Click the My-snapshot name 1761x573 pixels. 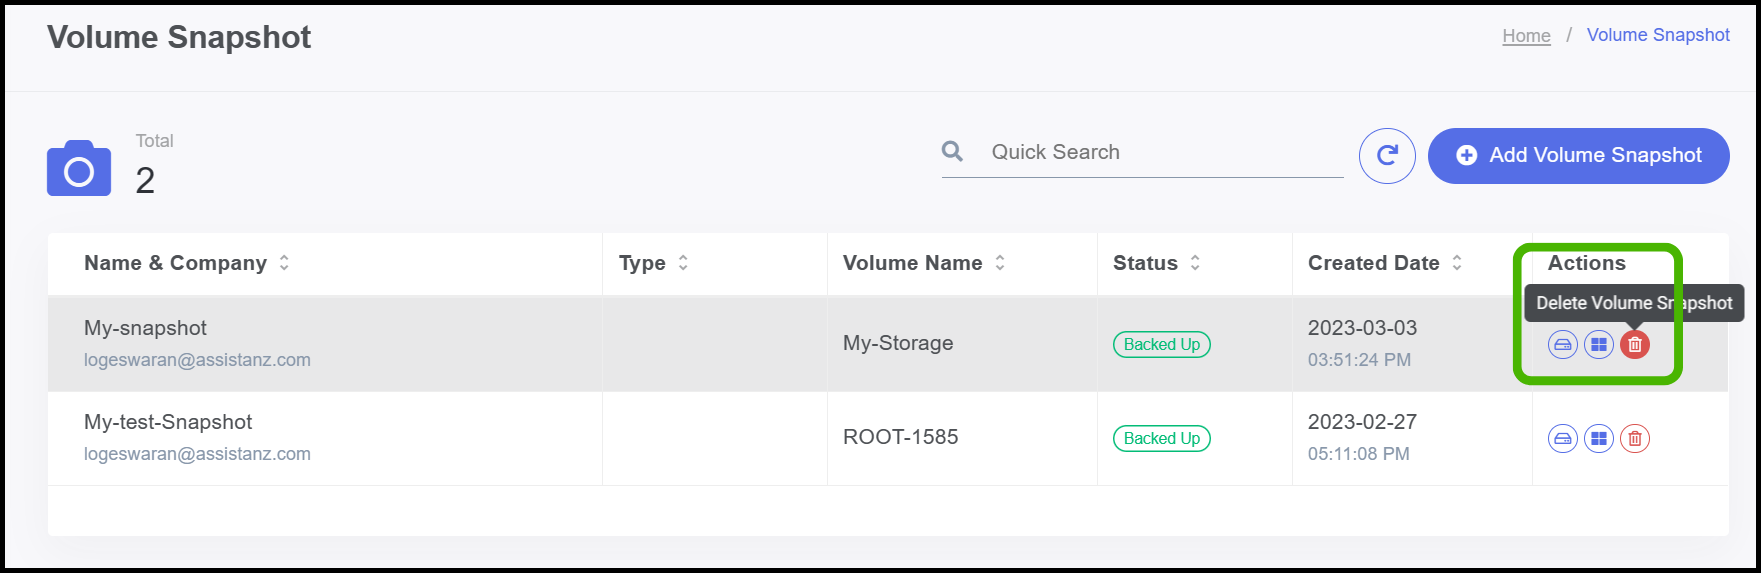coord(145,328)
